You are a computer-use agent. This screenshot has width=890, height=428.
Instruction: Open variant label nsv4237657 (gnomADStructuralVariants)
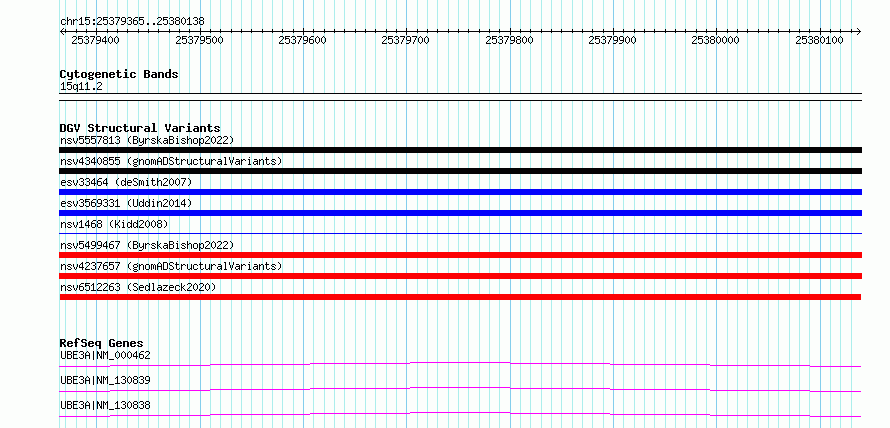pos(171,266)
